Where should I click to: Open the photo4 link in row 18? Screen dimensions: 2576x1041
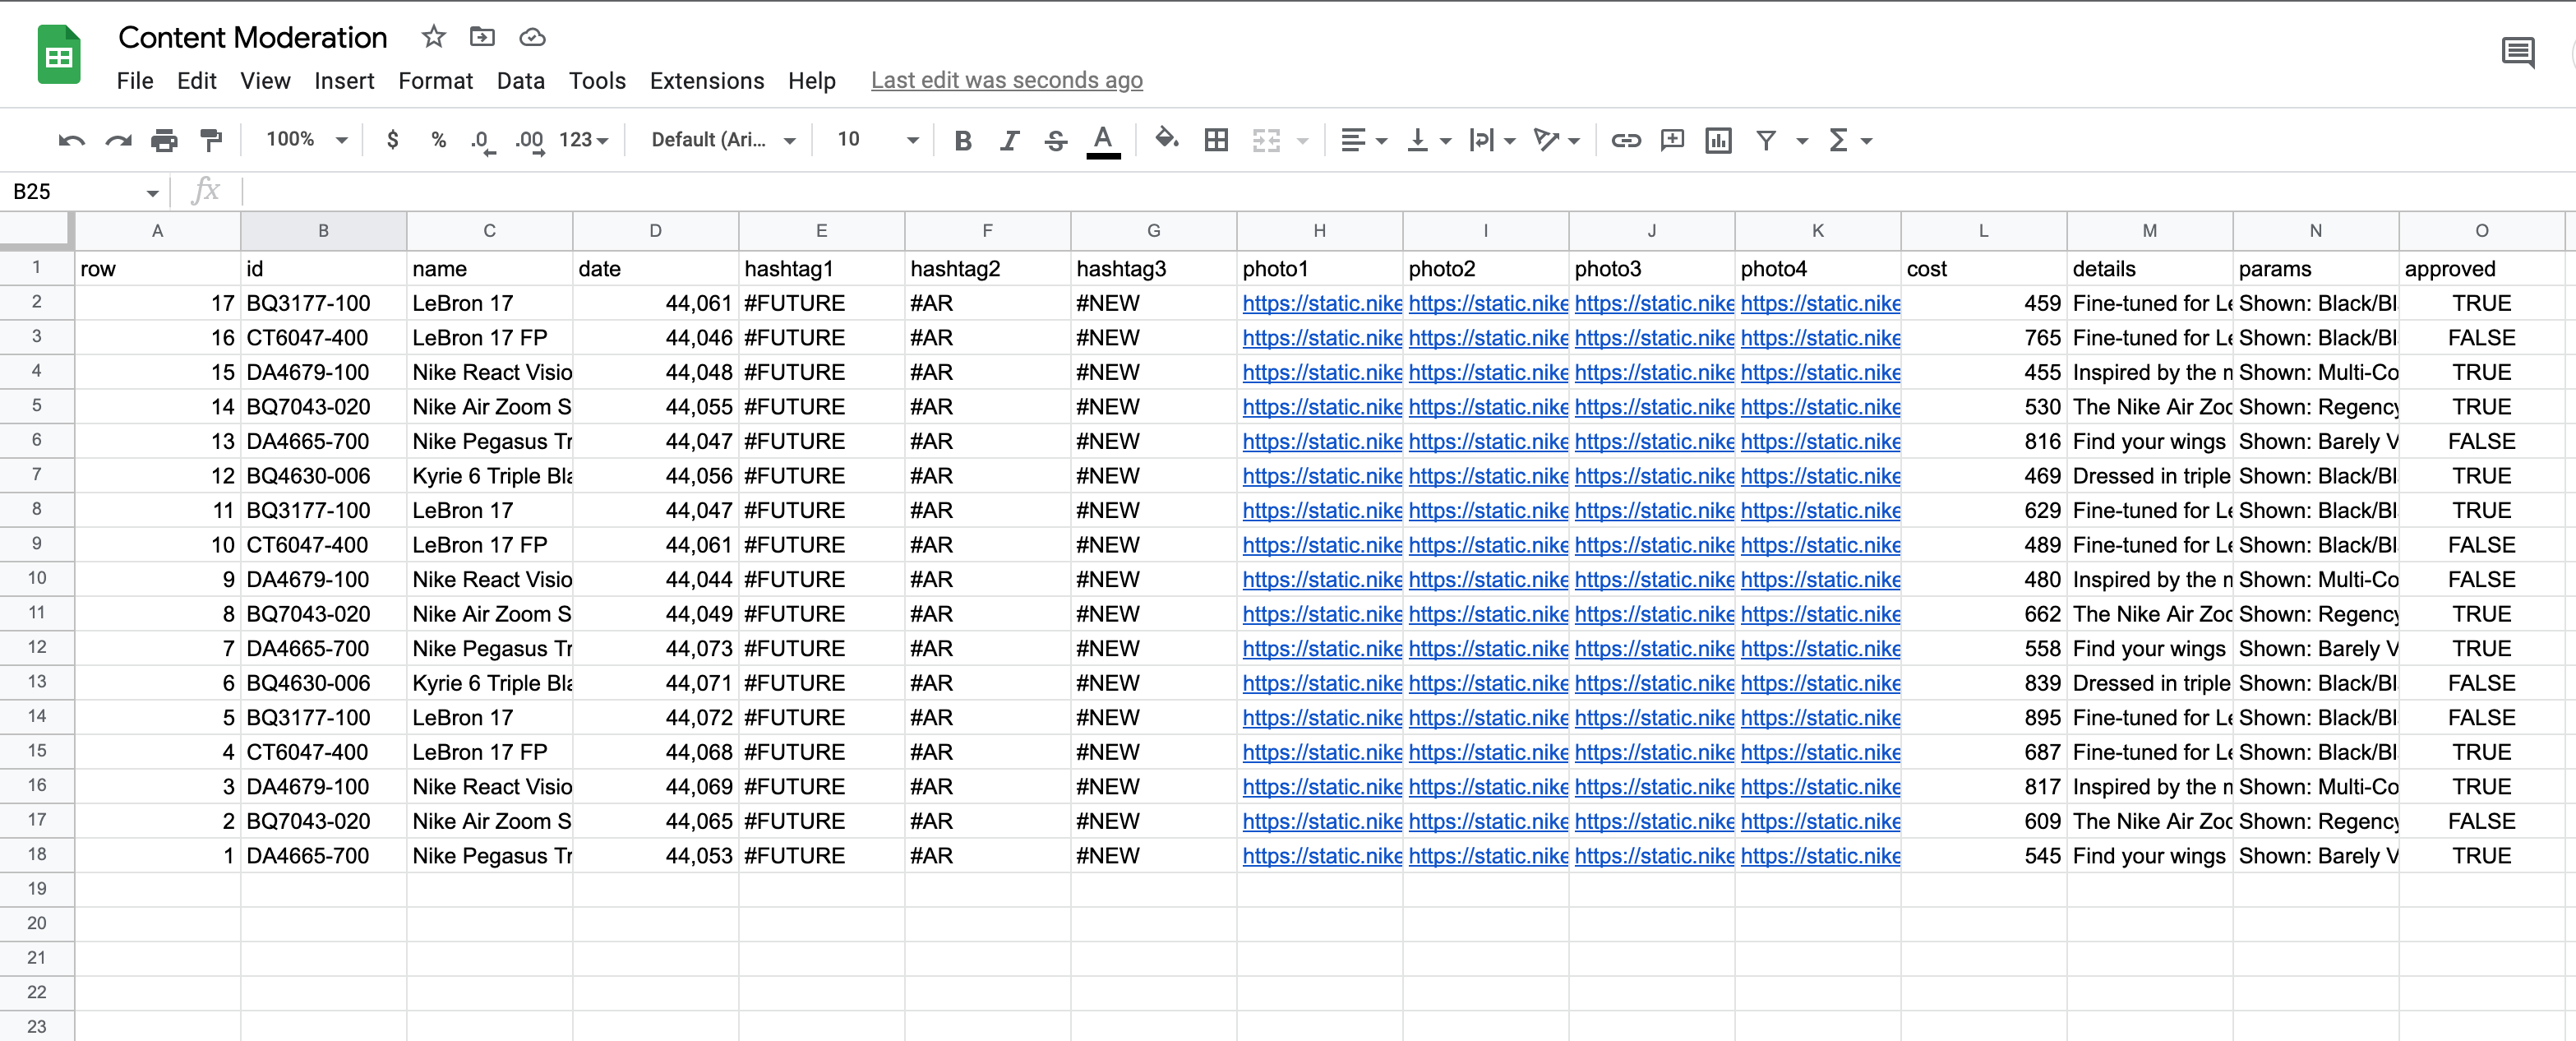click(1819, 856)
